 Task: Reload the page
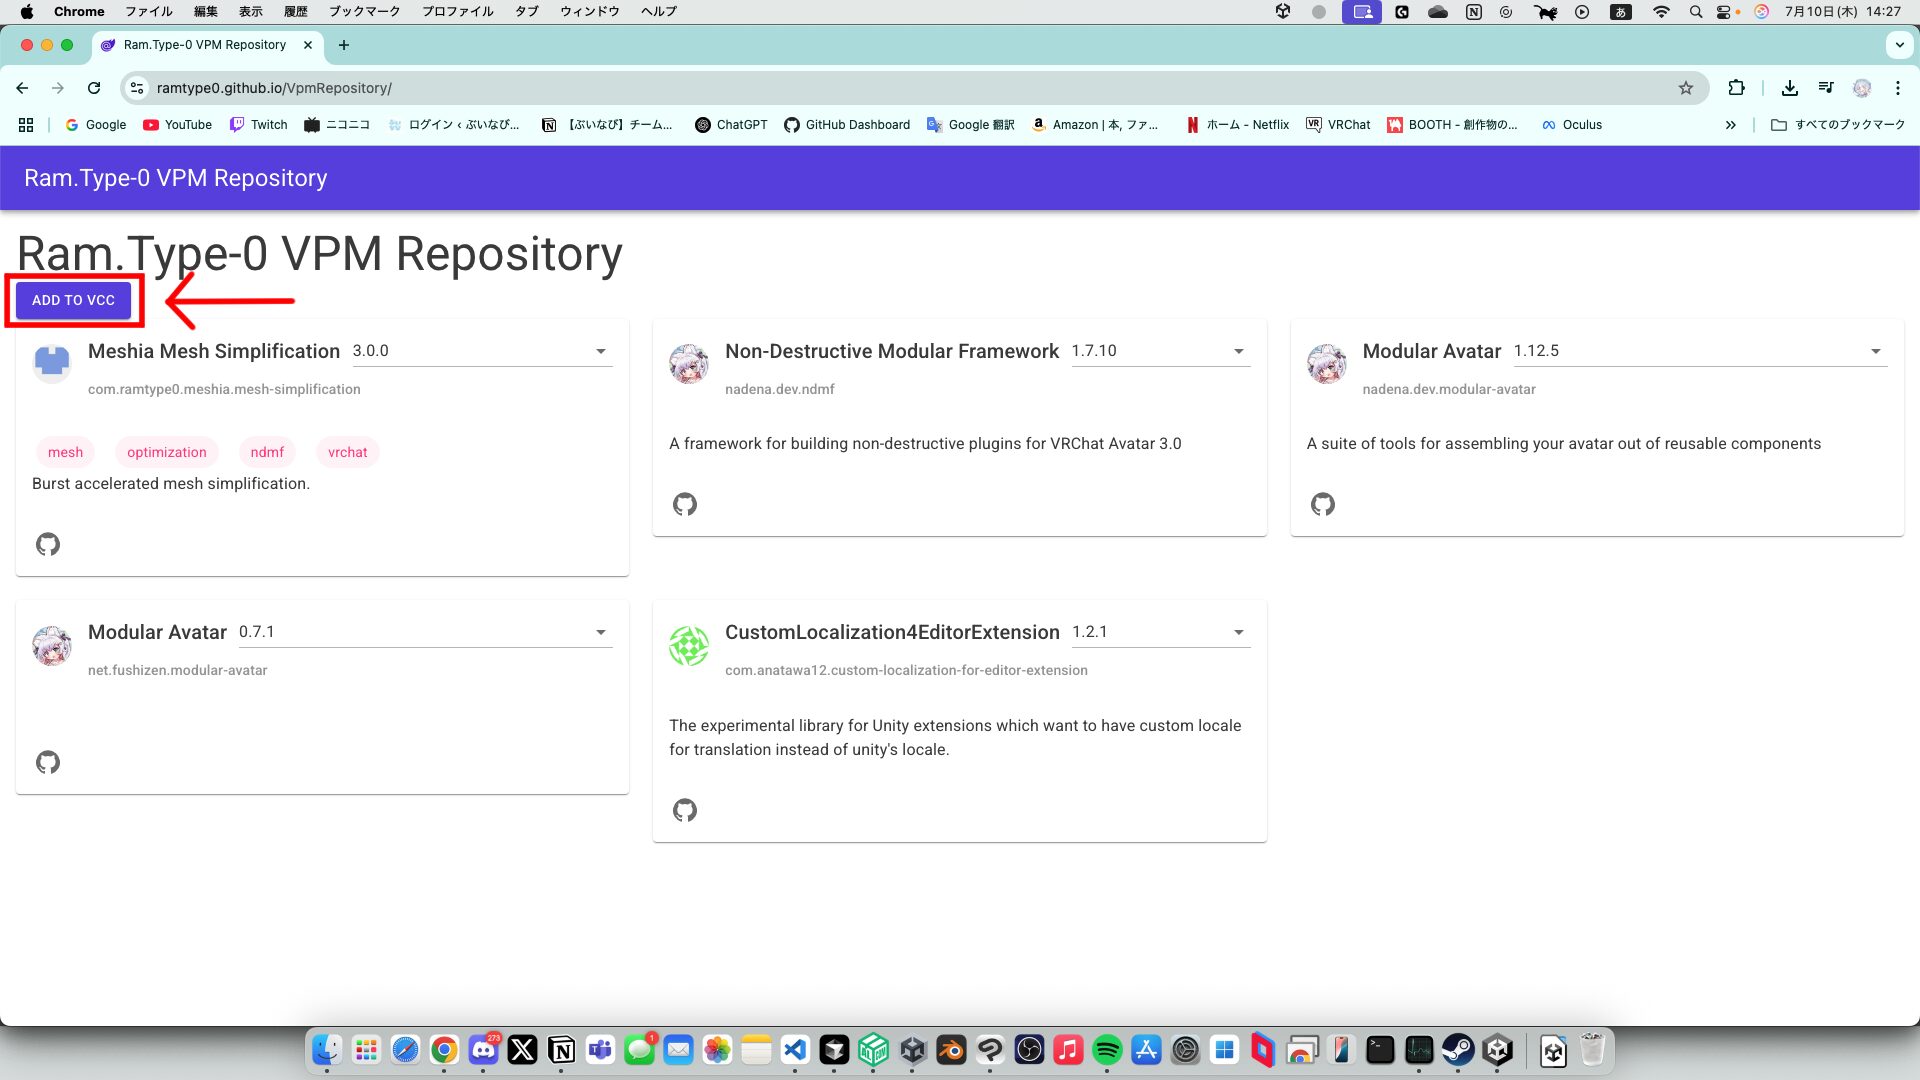pyautogui.click(x=94, y=88)
